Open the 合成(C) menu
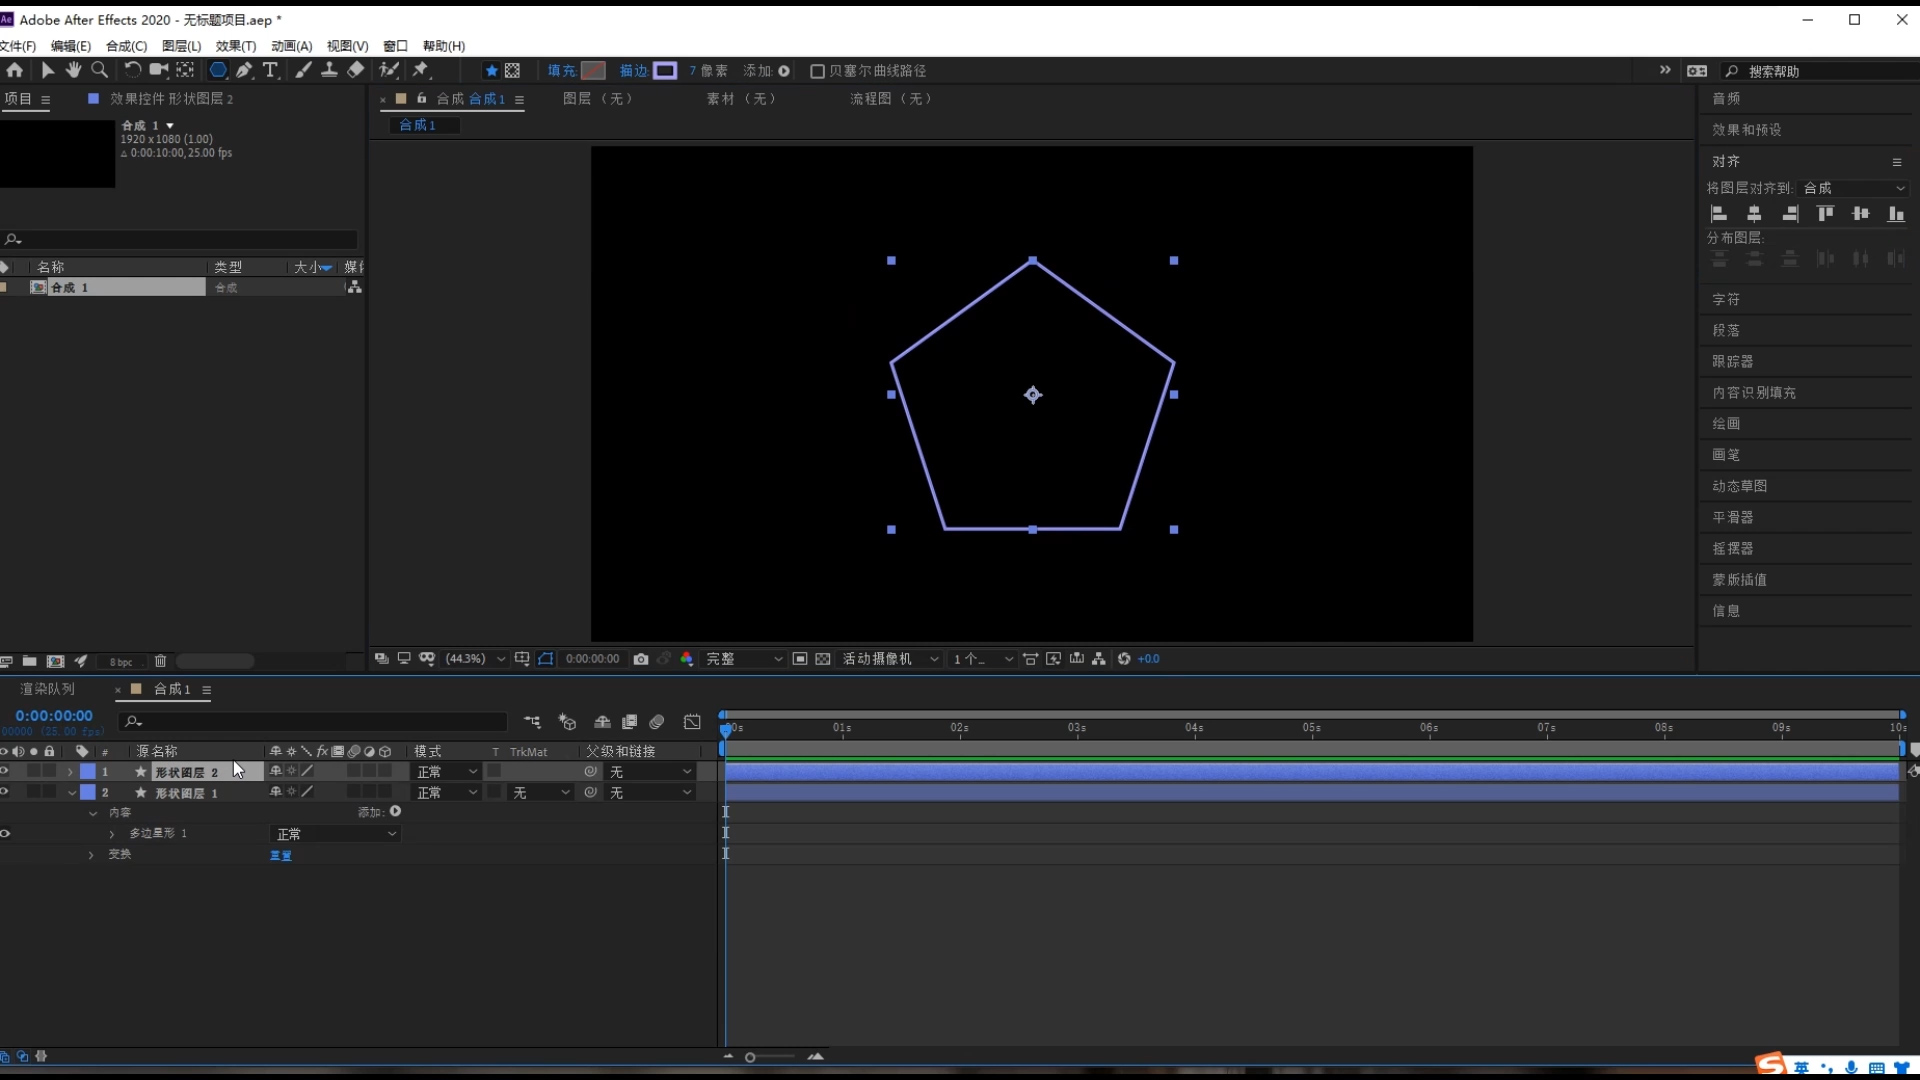 (x=126, y=46)
